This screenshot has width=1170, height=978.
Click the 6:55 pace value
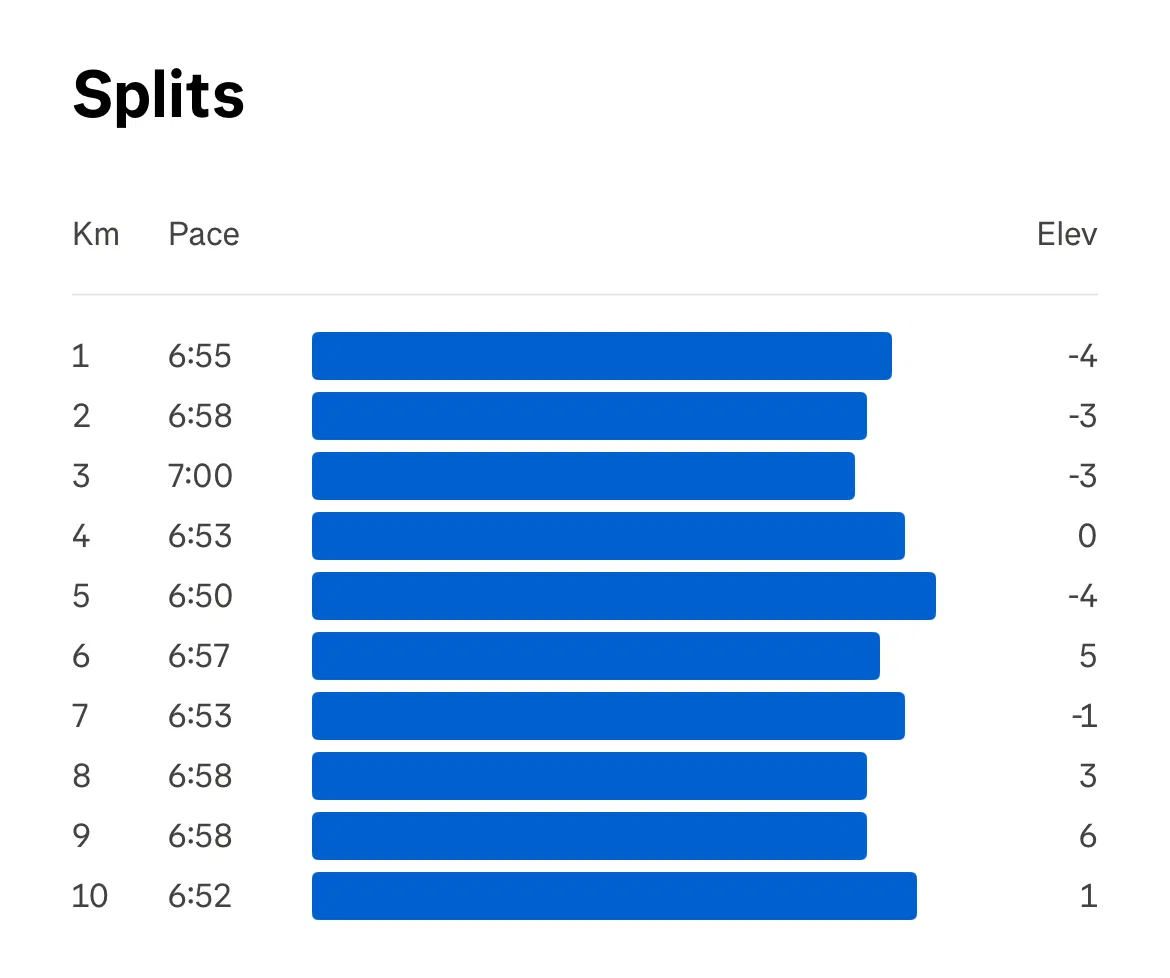click(x=199, y=356)
